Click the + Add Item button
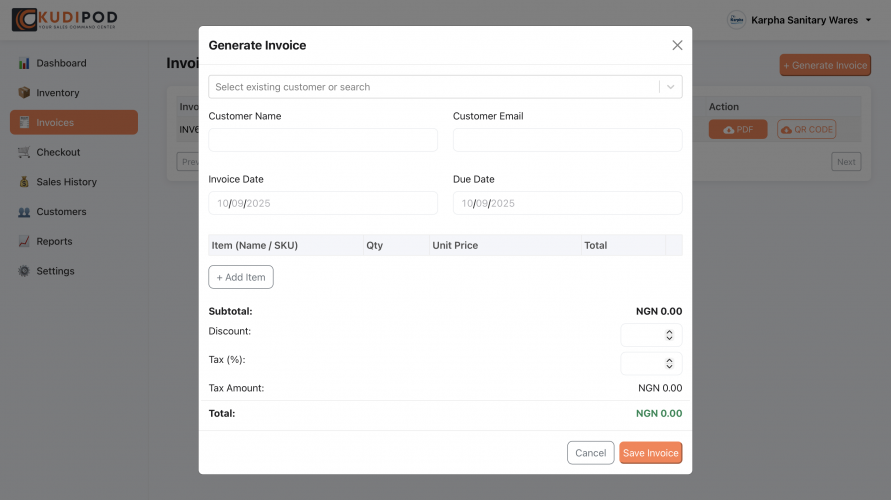 coord(241,277)
